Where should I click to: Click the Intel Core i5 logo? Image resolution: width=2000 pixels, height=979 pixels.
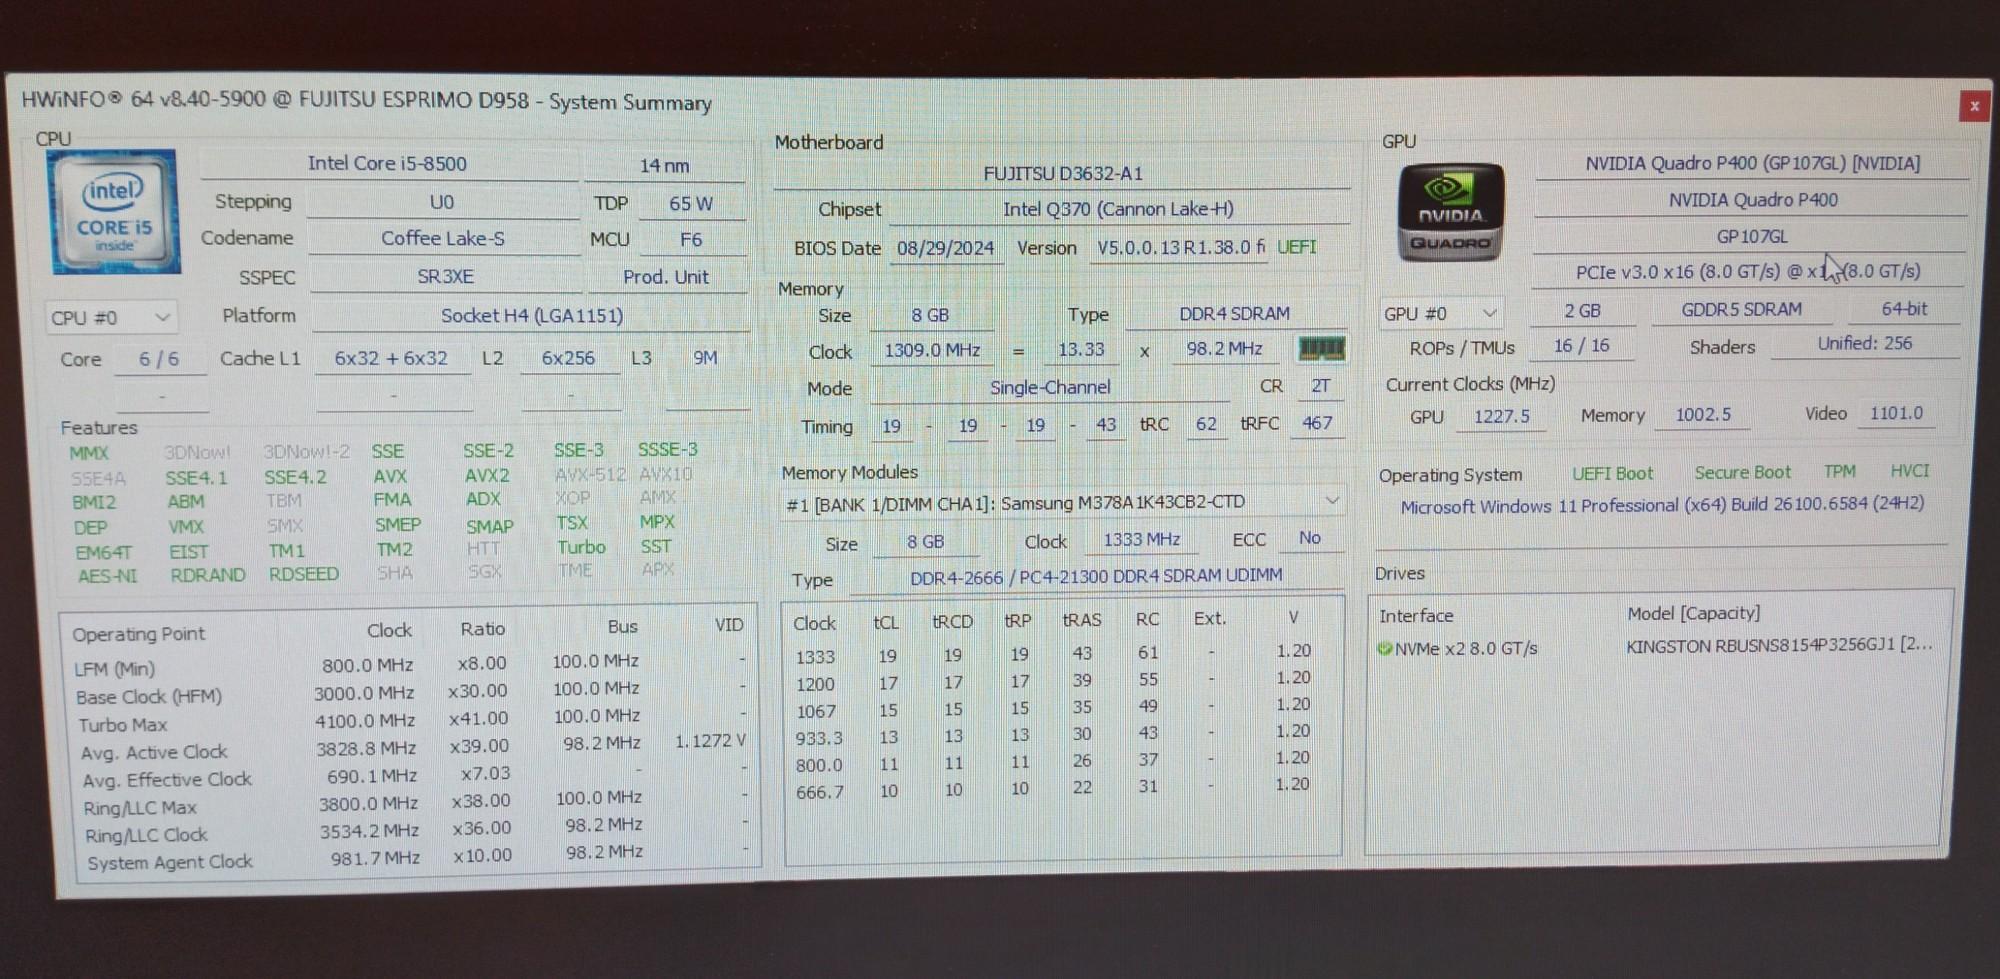coord(115,212)
